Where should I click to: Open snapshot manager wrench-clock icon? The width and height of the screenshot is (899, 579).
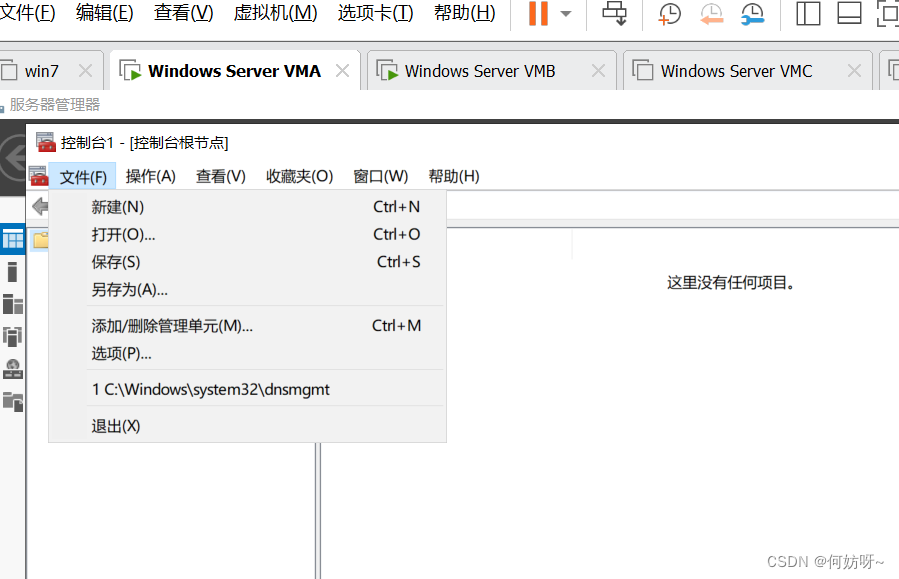coord(752,14)
